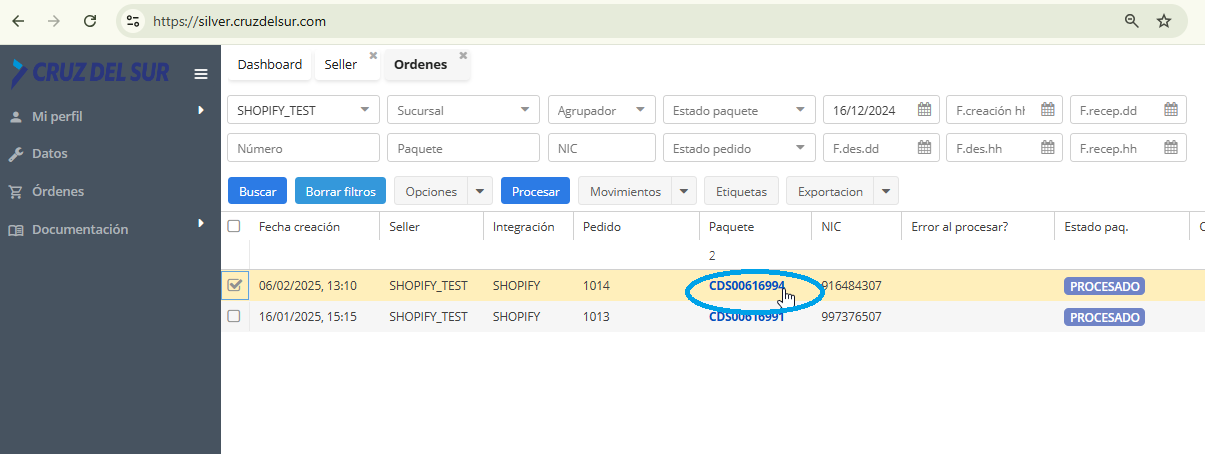Open package link CDS00616991
The width and height of the screenshot is (1205, 454).
click(x=746, y=317)
